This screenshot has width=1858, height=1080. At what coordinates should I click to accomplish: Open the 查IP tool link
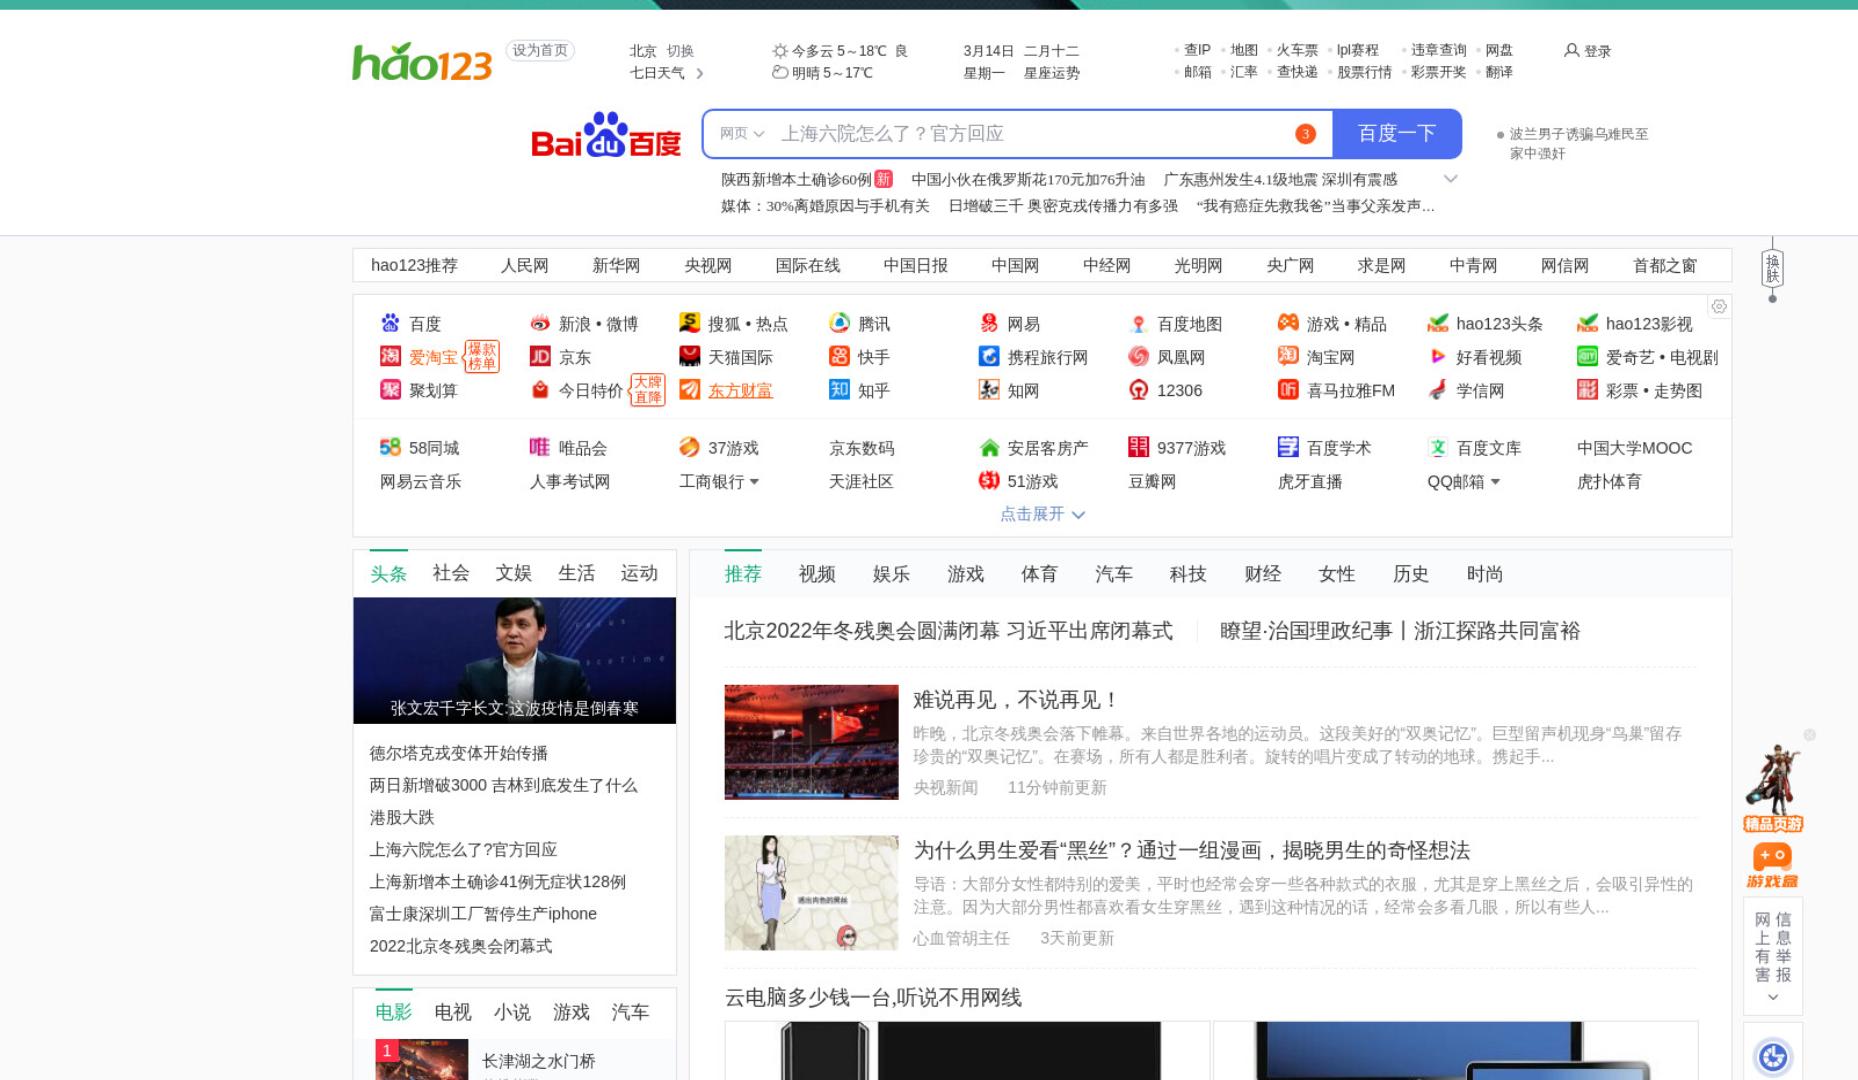1197,50
